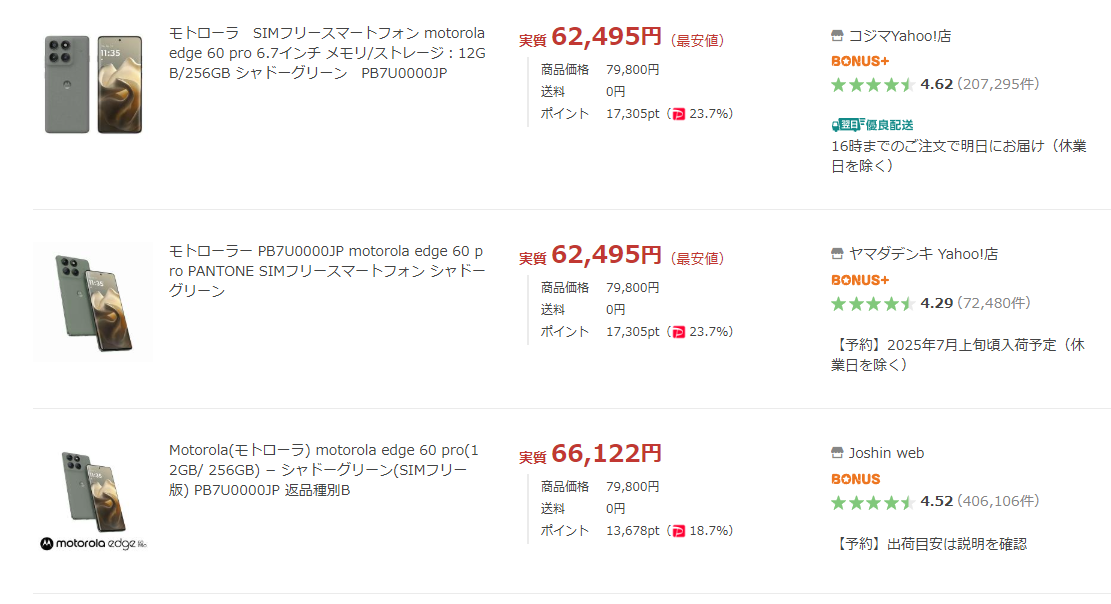Click the second product thumbnail with tilted phones
1111x604 pixels.
click(x=94, y=302)
